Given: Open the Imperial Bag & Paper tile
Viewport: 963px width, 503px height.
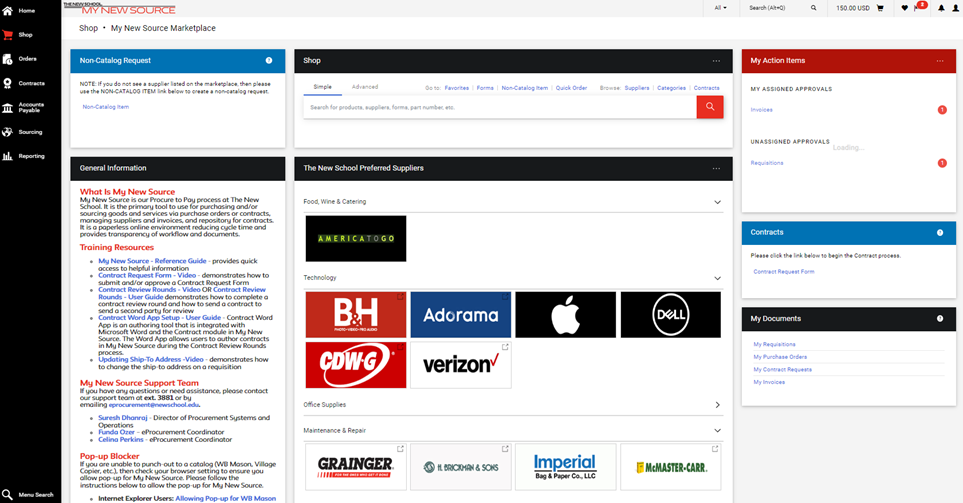Looking at the screenshot, I should (x=565, y=467).
